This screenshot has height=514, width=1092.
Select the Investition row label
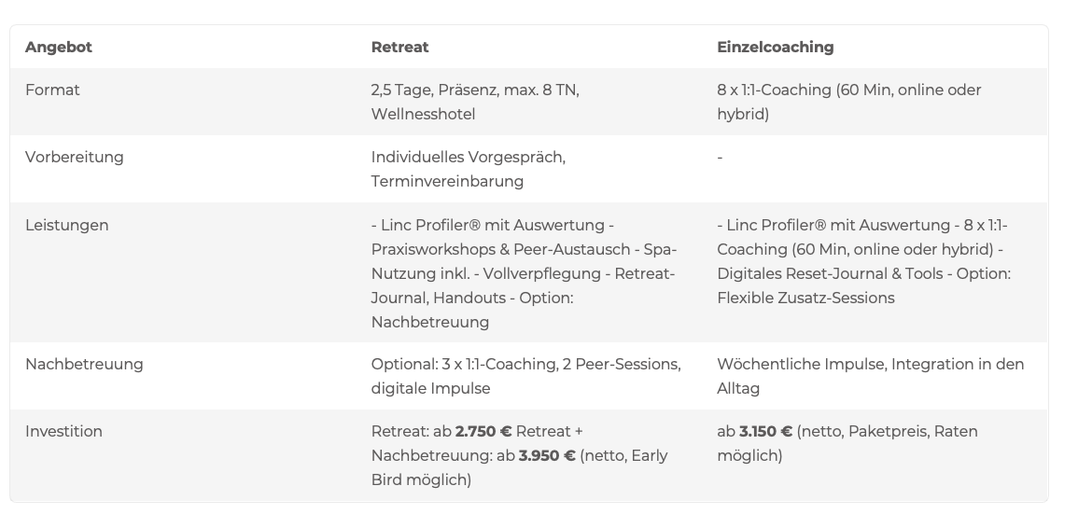click(x=63, y=431)
